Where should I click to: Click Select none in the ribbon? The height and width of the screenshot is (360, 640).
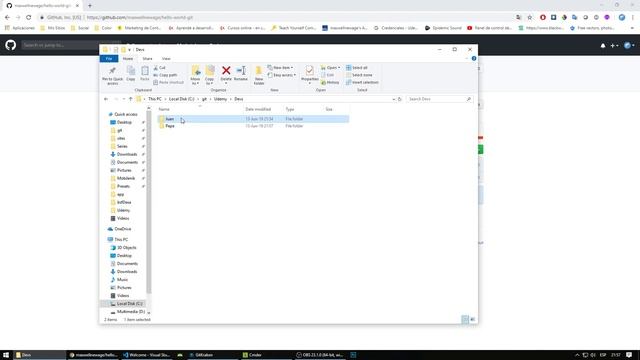(359, 75)
